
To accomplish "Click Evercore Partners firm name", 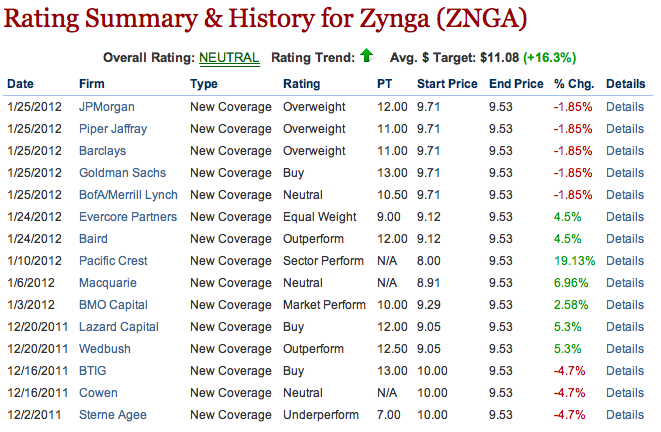I will click(128, 216).
